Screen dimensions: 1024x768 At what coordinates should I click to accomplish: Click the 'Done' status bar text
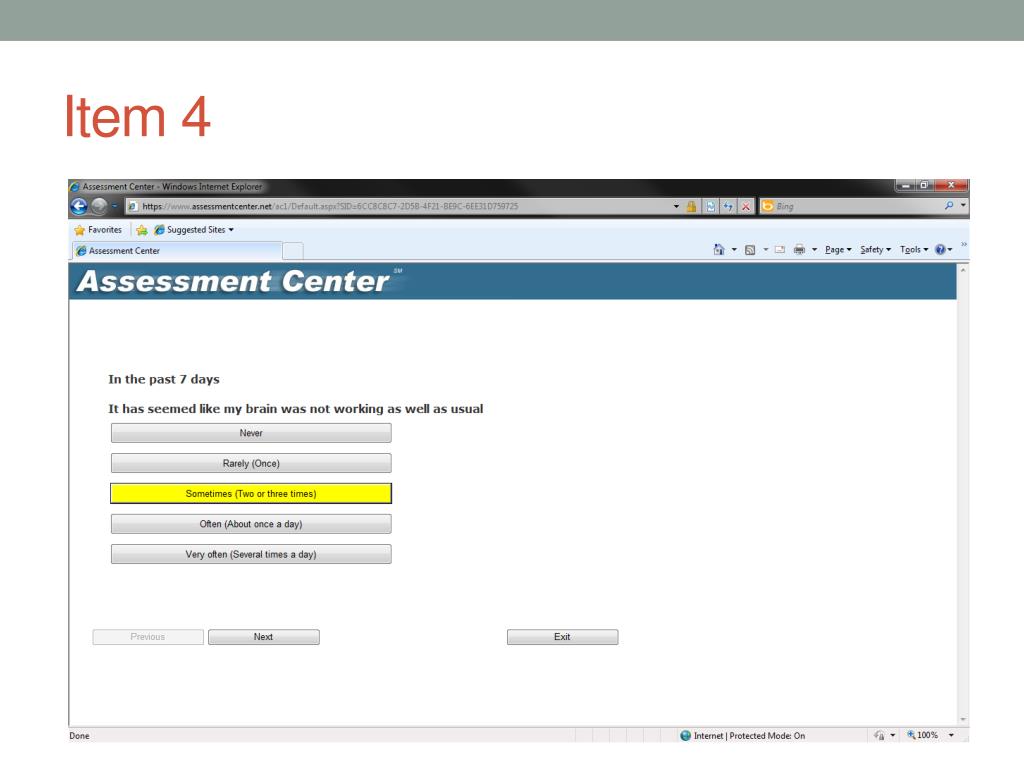coord(80,735)
